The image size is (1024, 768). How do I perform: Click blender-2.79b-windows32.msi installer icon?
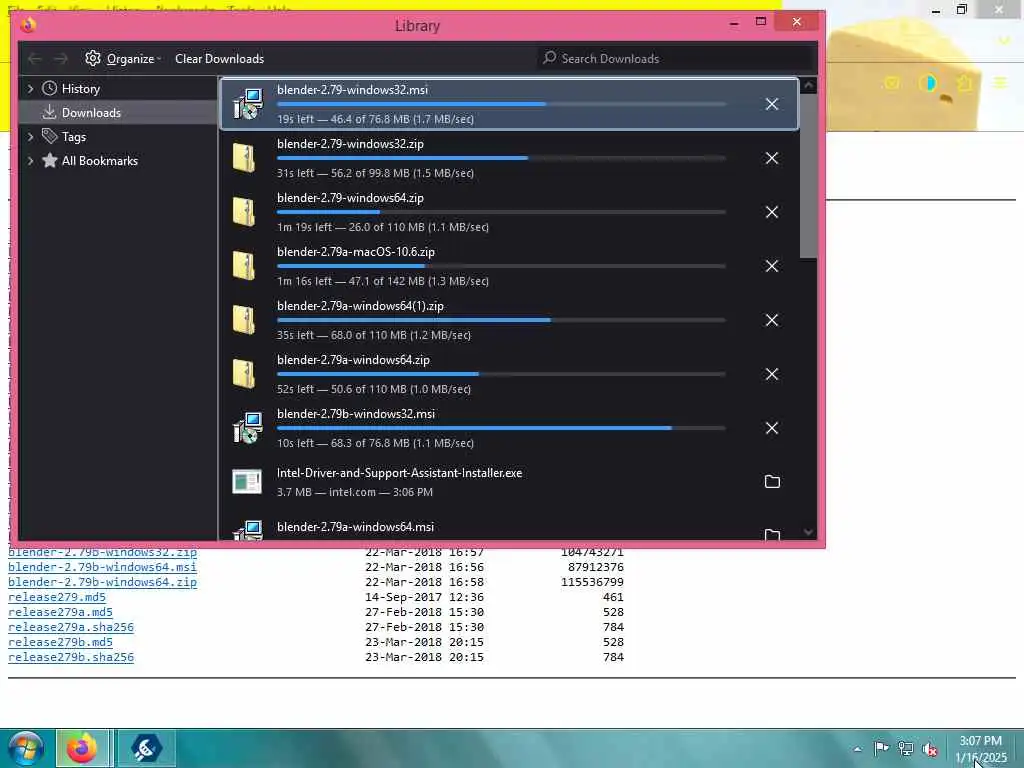(x=248, y=428)
